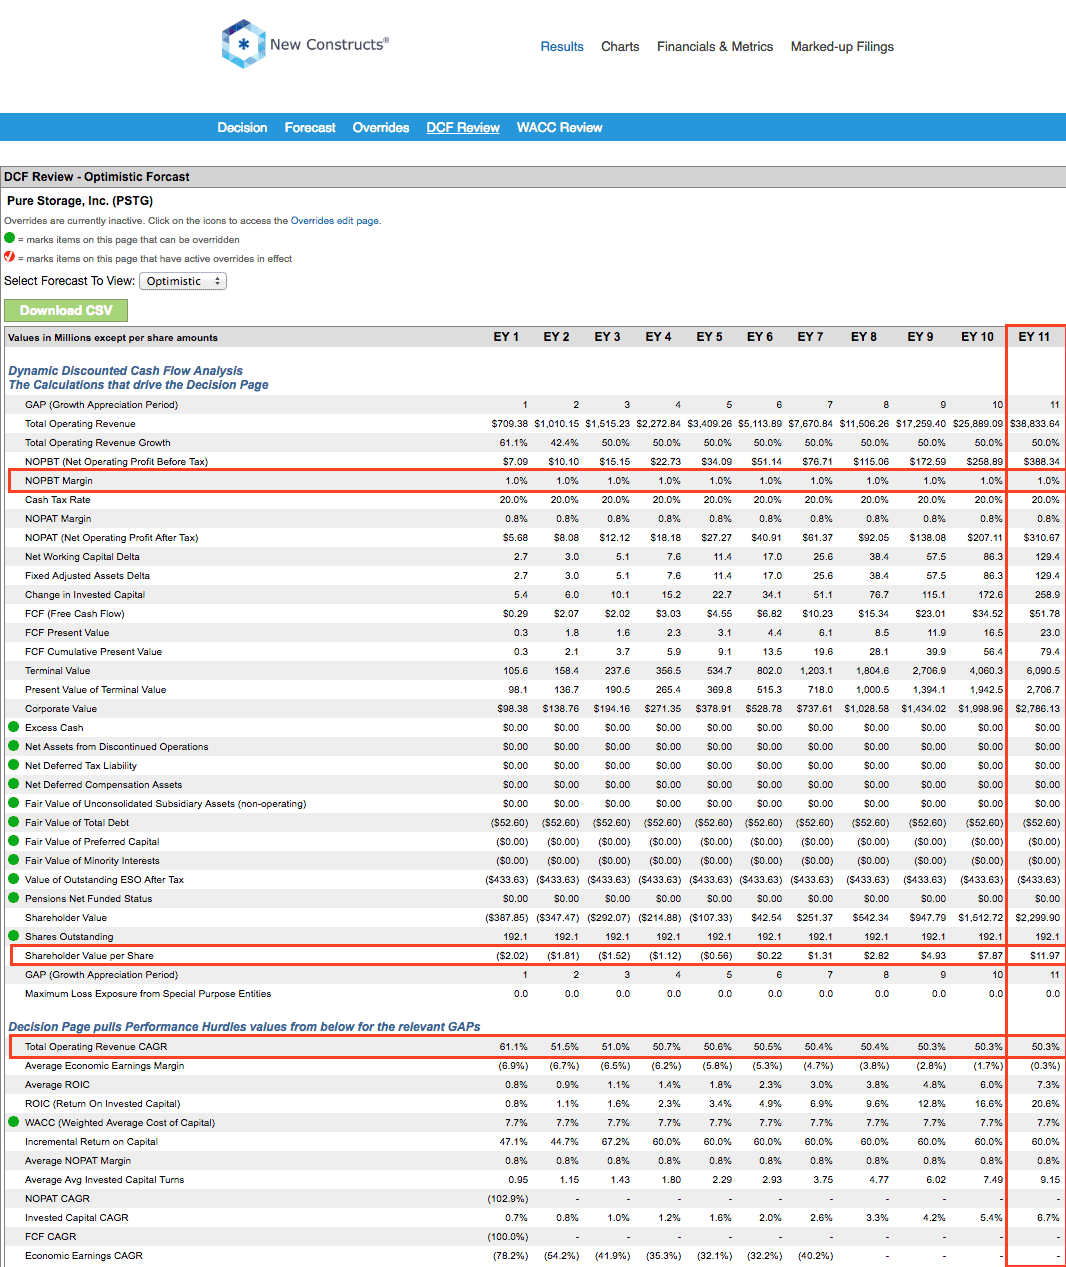
Task: Select the 20.6% ROIC cell
Action: tap(1046, 1103)
